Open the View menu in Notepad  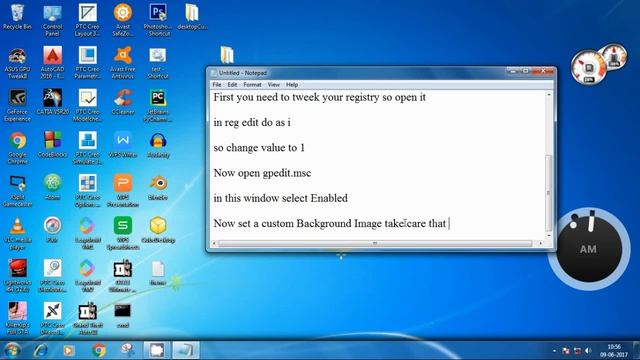point(273,84)
